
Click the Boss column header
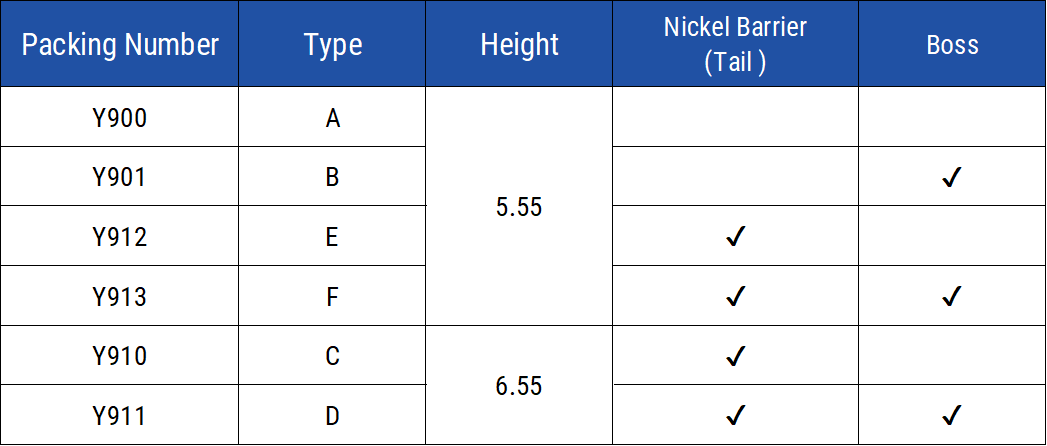tap(951, 45)
